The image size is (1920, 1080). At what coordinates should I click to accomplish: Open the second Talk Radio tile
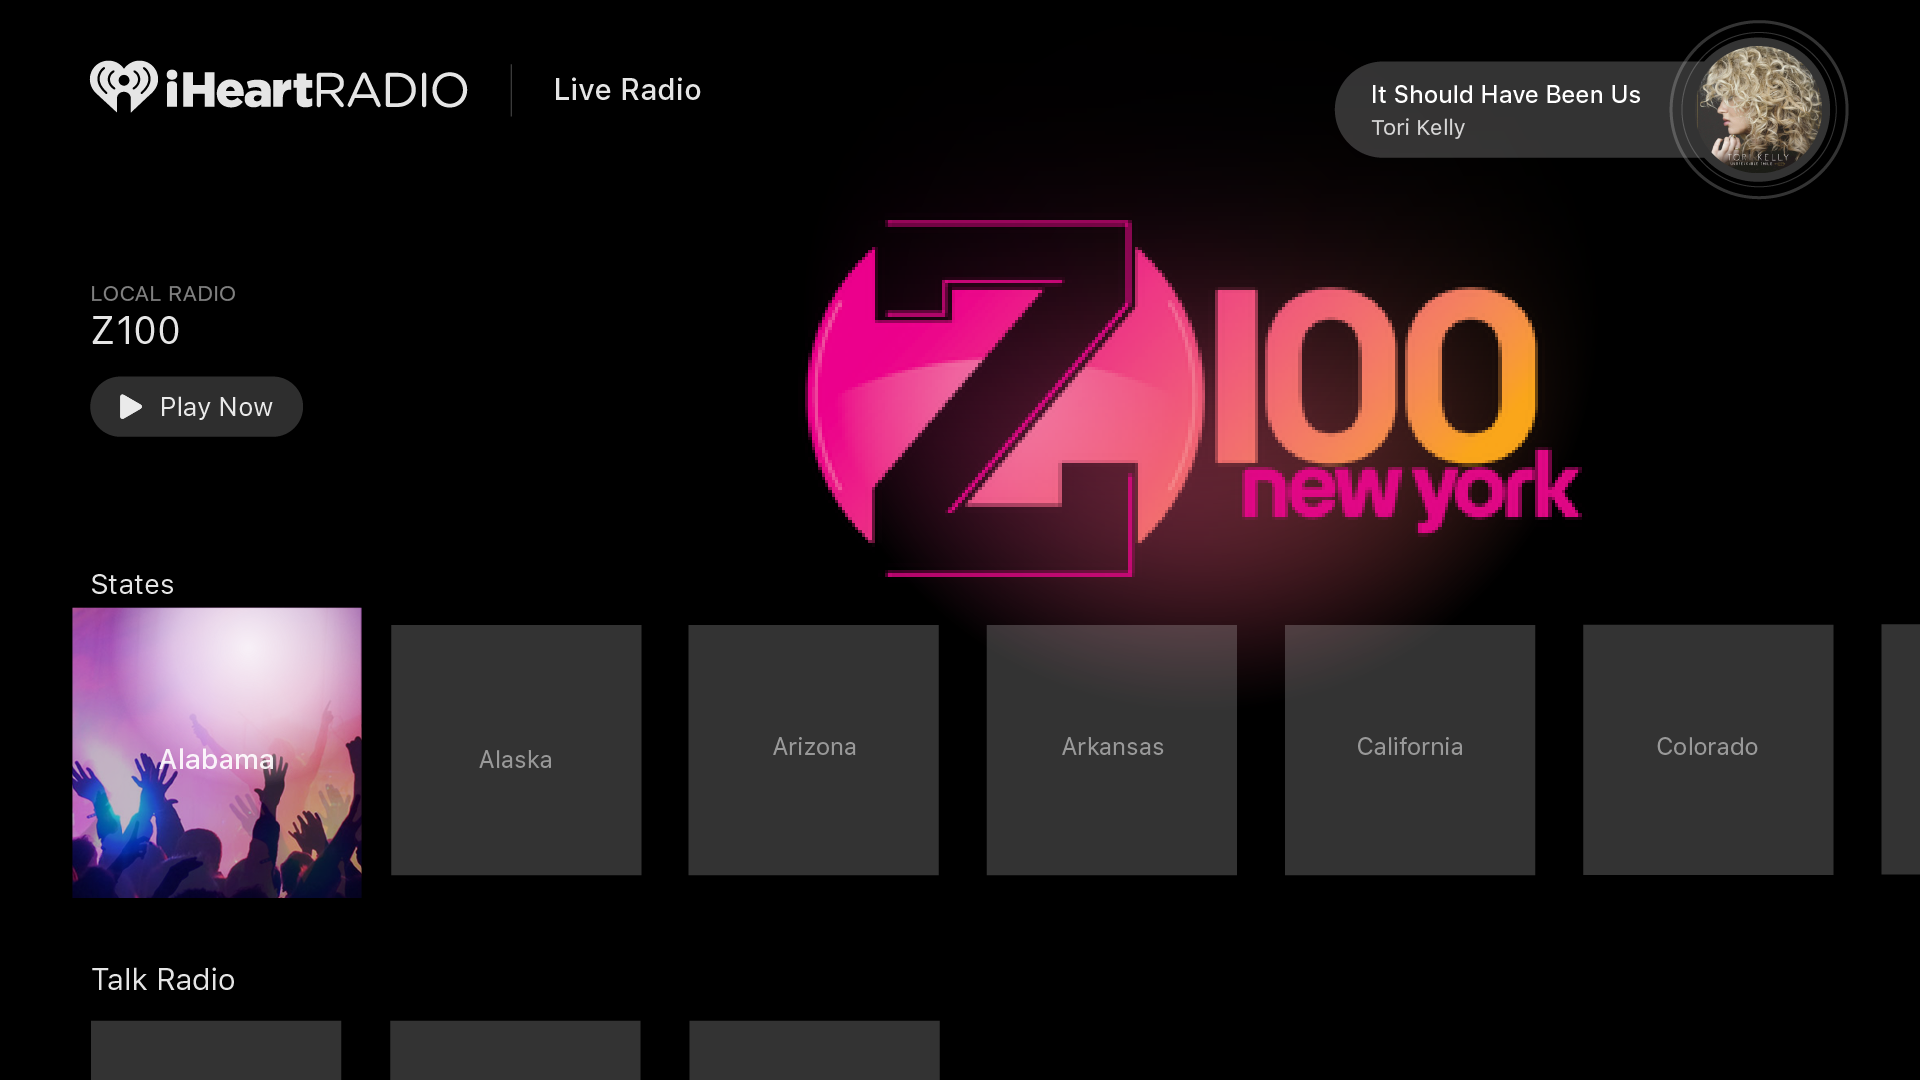point(515,1050)
